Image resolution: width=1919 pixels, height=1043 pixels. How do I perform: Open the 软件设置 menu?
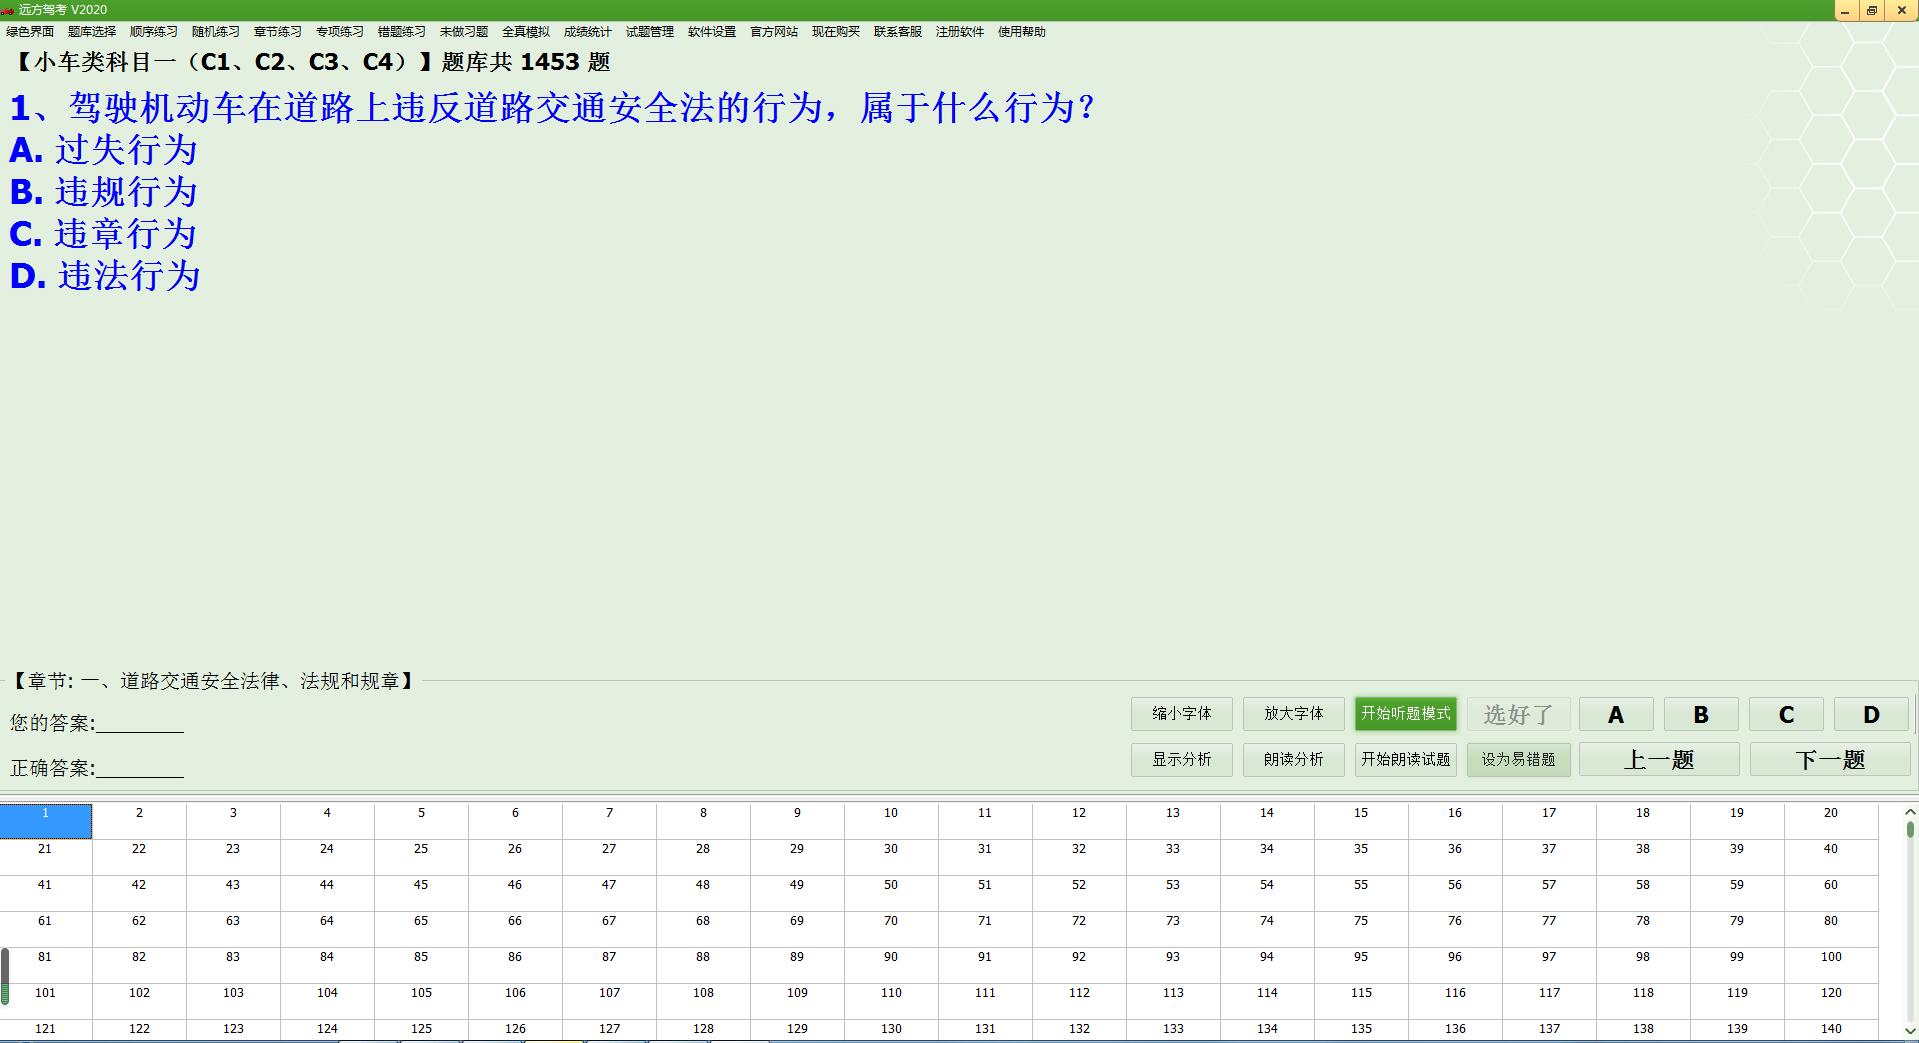[712, 32]
